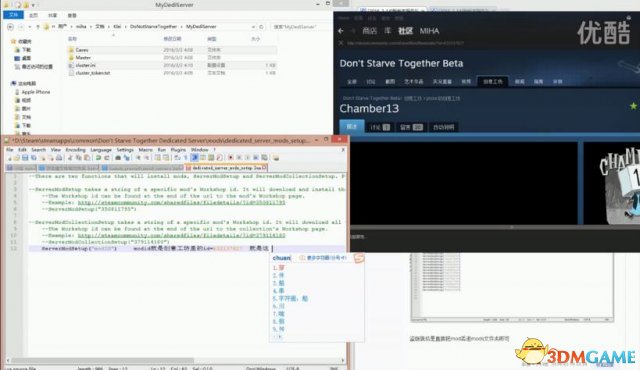Toggle the highlighted word wrap toolbar button
This screenshot has width=640, height=370.
(x=194, y=158)
